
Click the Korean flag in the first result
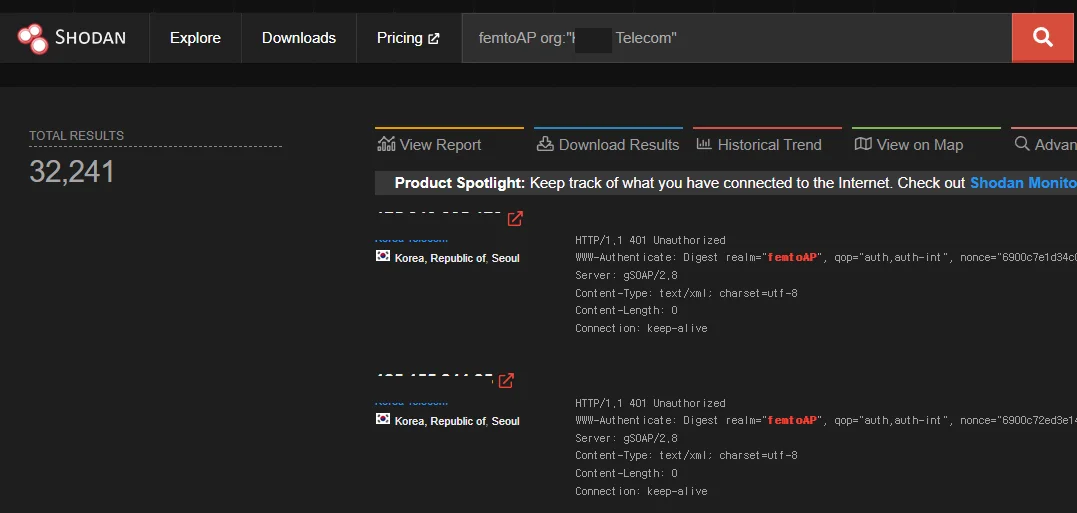(x=383, y=257)
